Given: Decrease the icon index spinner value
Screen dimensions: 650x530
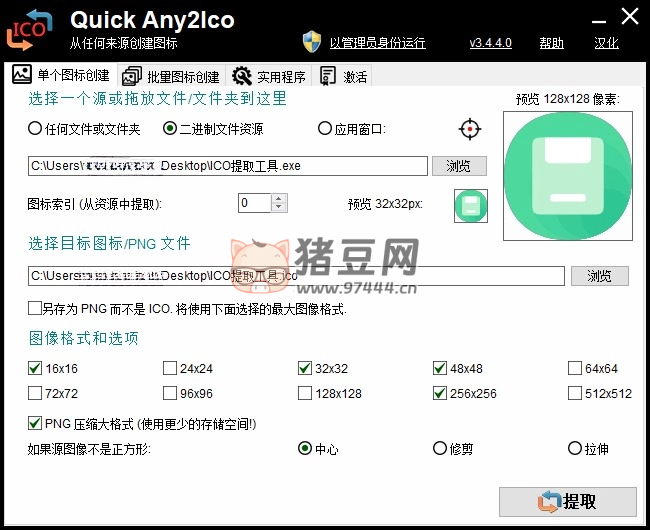Looking at the screenshot, I should click(279, 208).
